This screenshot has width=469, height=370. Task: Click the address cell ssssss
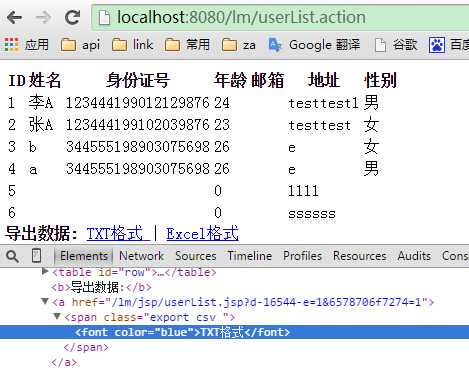pos(312,213)
